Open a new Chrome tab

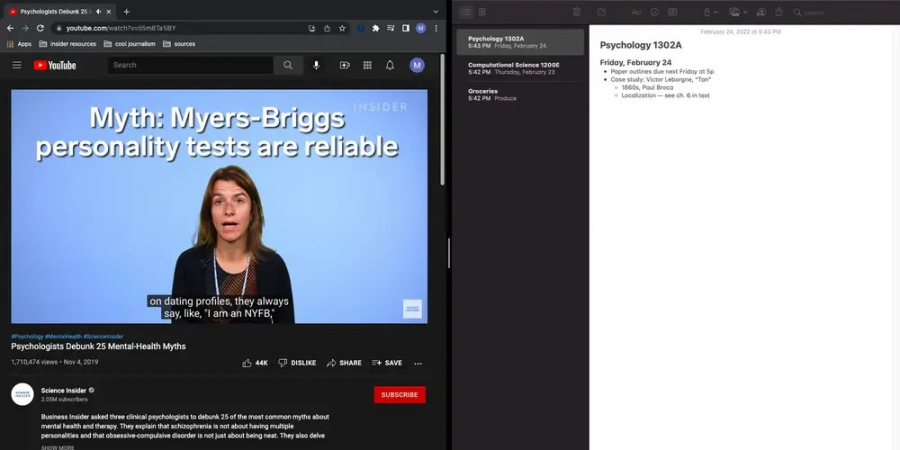coord(126,11)
